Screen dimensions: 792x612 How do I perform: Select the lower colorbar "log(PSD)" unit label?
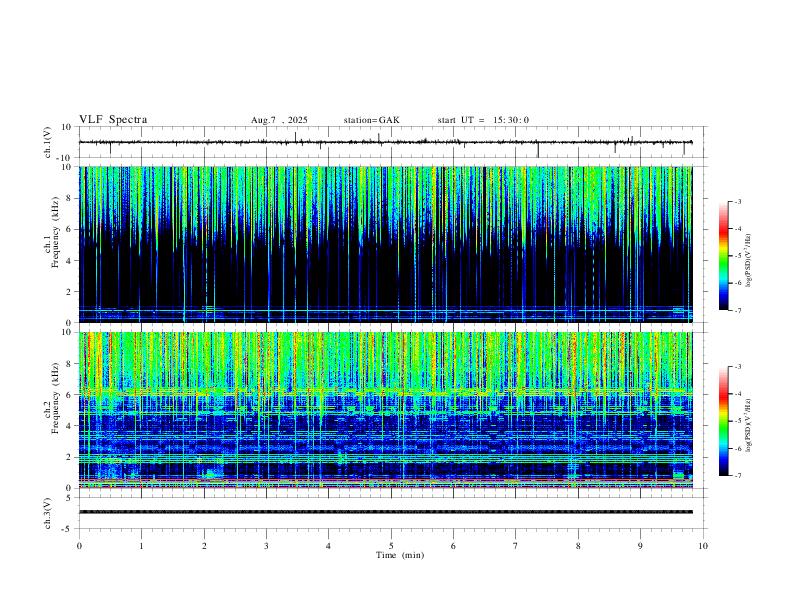(748, 425)
